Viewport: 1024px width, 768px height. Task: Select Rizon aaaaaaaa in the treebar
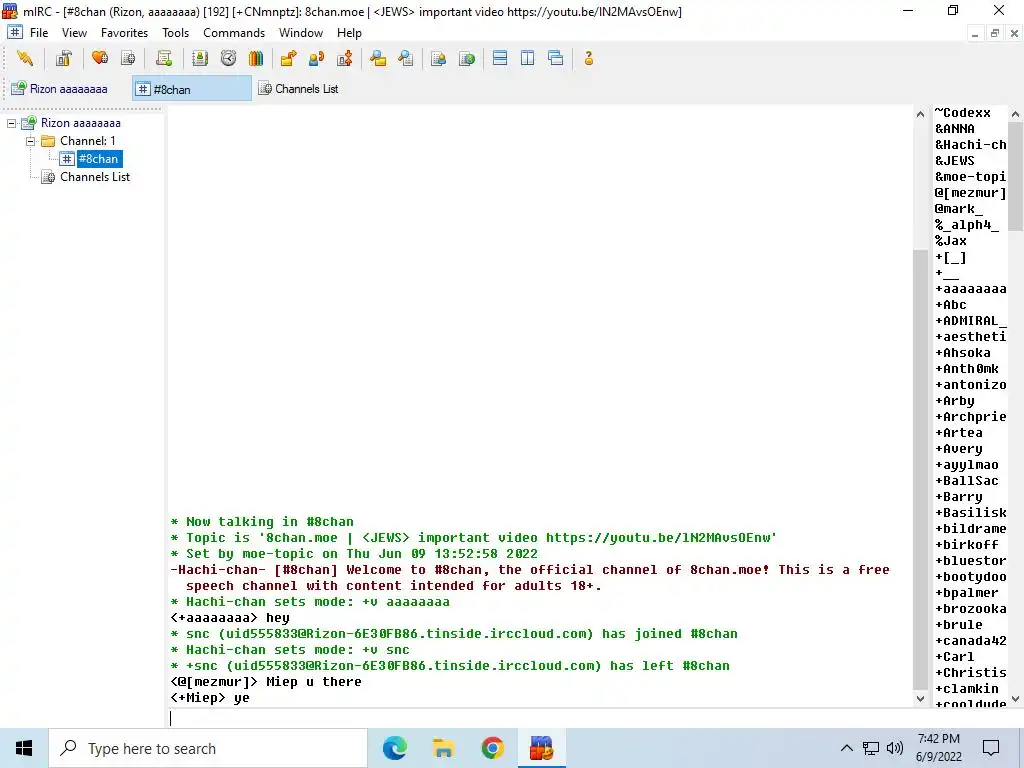click(x=80, y=123)
